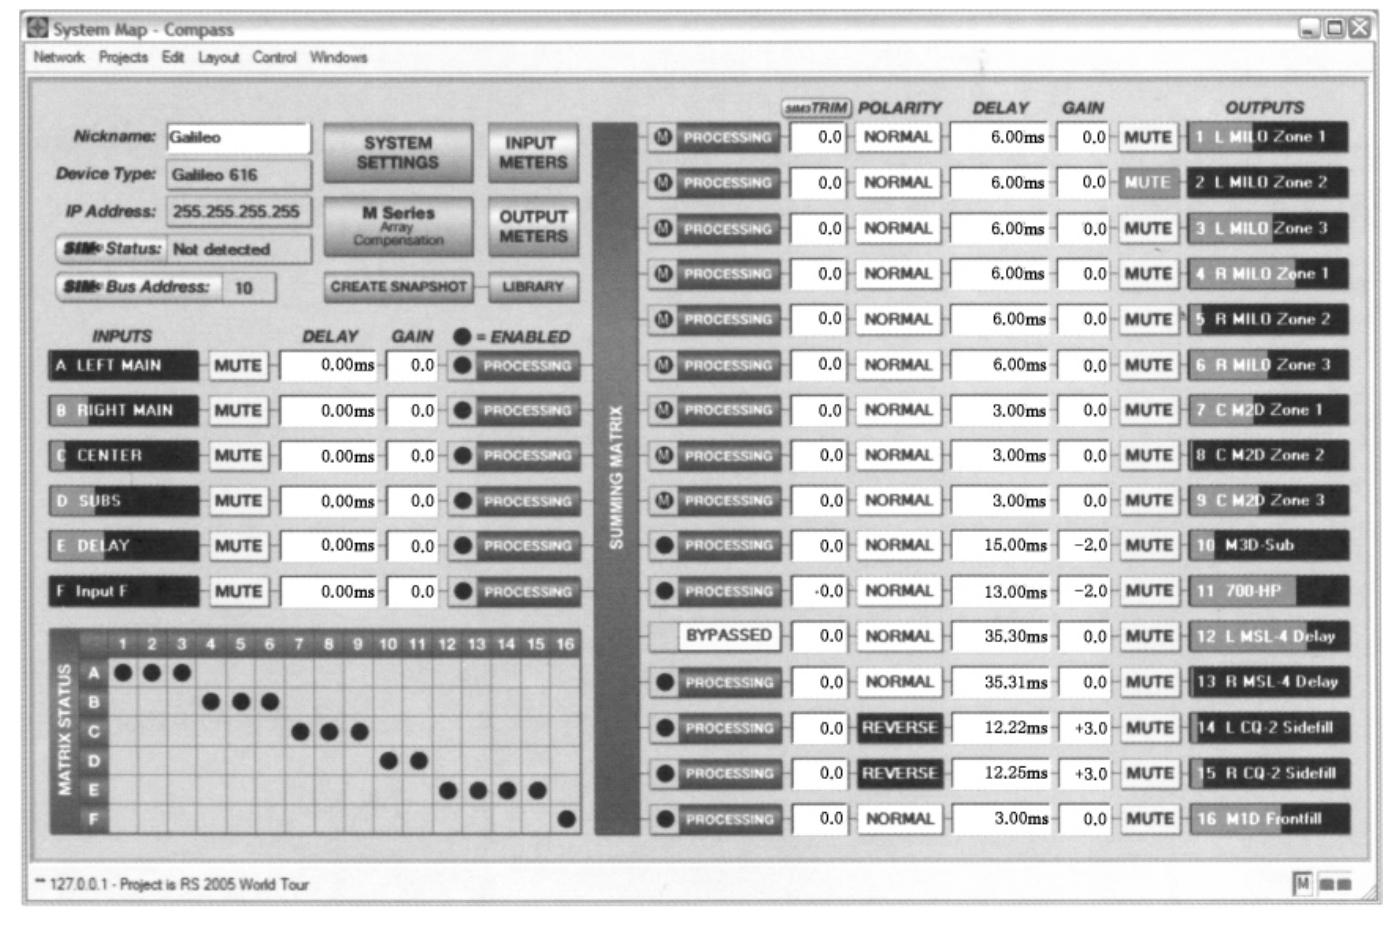Open the Projects menu
The image size is (1395, 929).
click(123, 57)
